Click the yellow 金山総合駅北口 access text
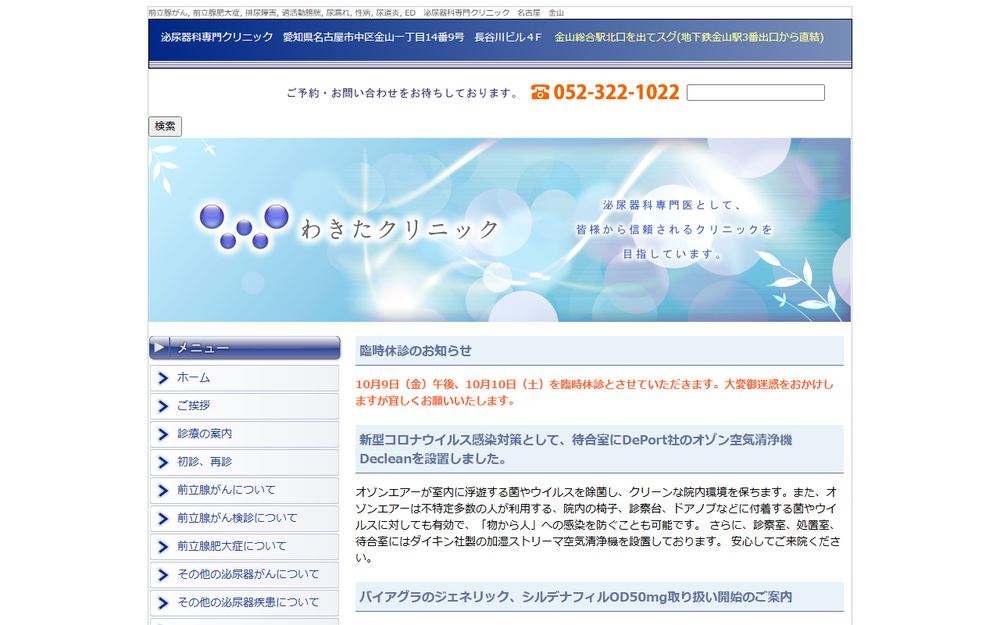The image size is (1000, 625). pos(689,37)
